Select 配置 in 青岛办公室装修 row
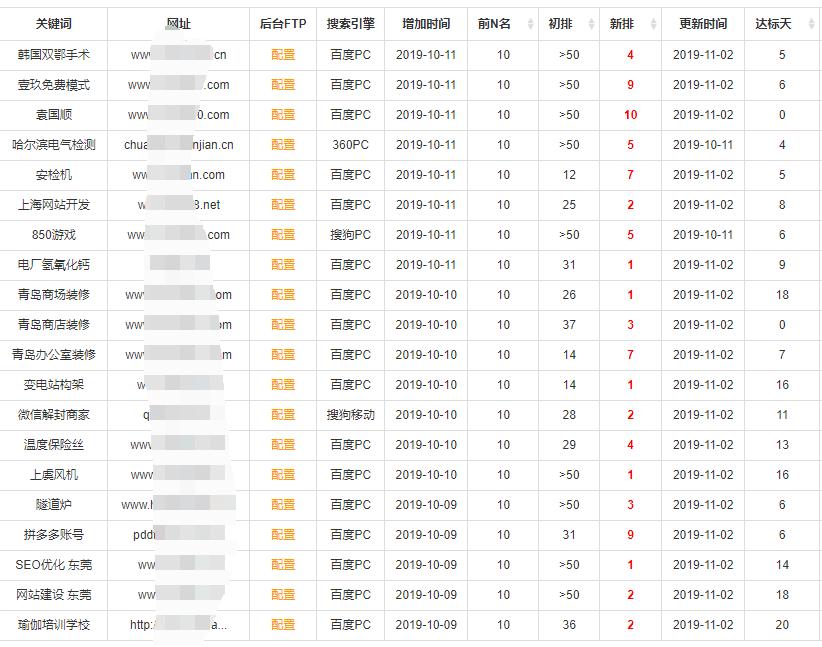 [283, 354]
